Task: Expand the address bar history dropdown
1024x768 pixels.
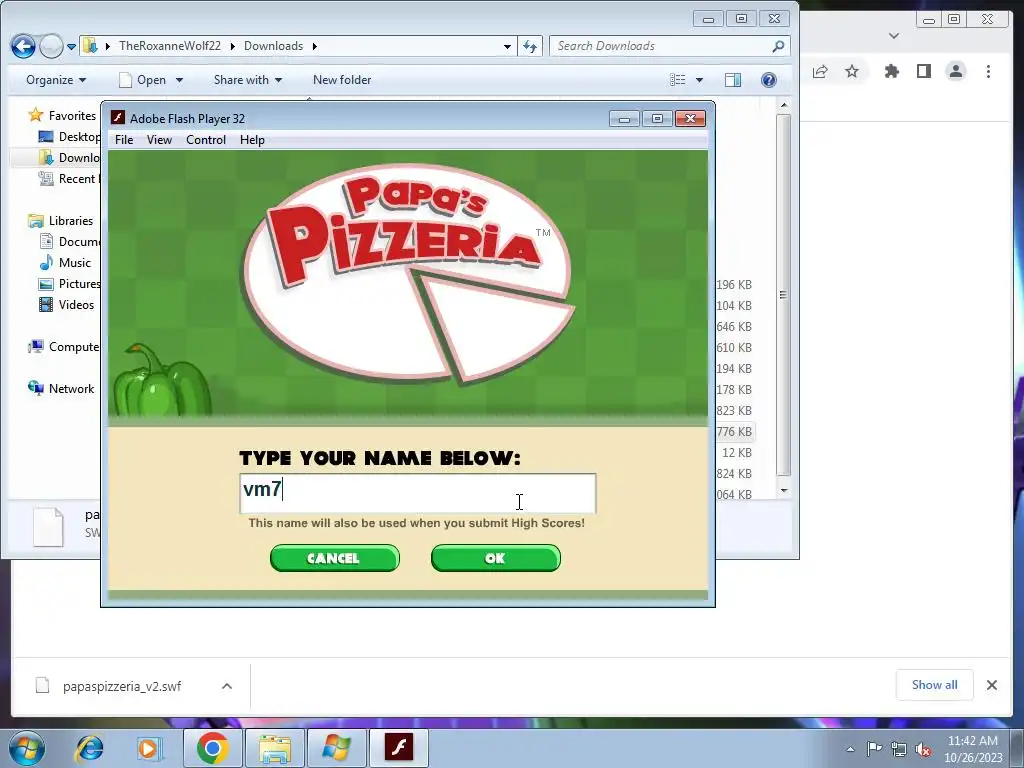Action: click(507, 46)
